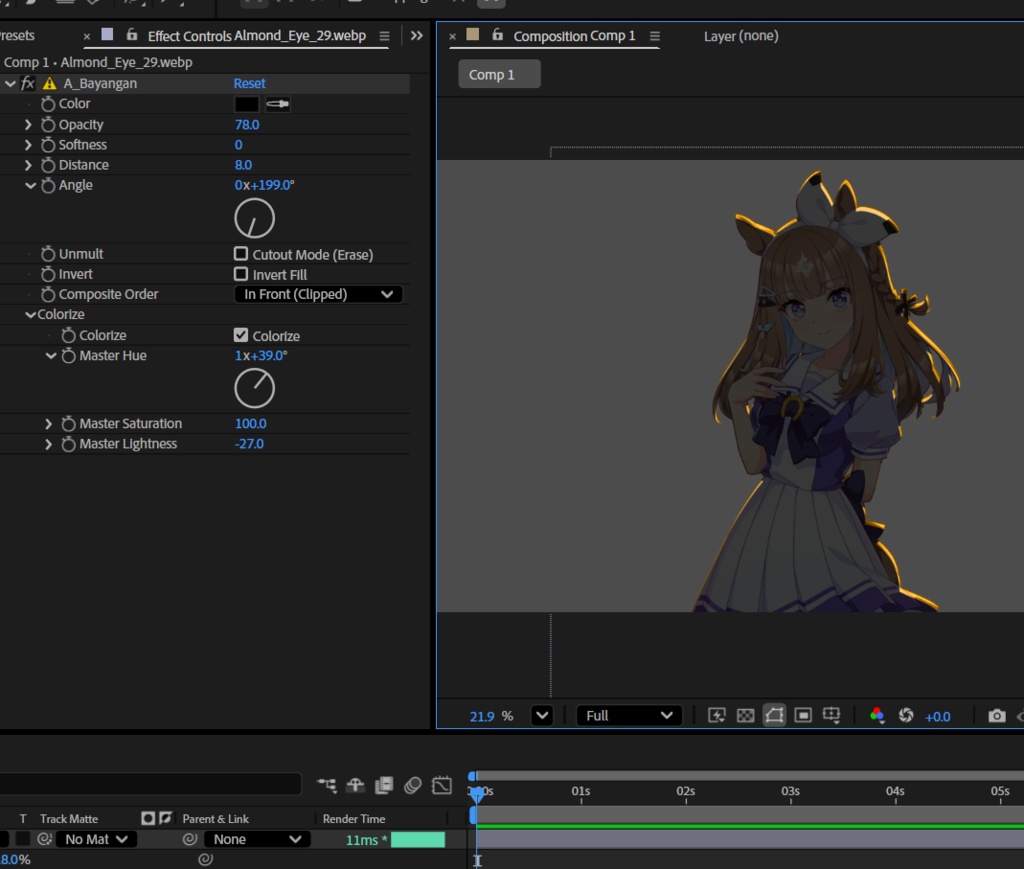This screenshot has height=869, width=1024.
Task: Uncheck the Colorize checkbox
Action: [x=241, y=335]
